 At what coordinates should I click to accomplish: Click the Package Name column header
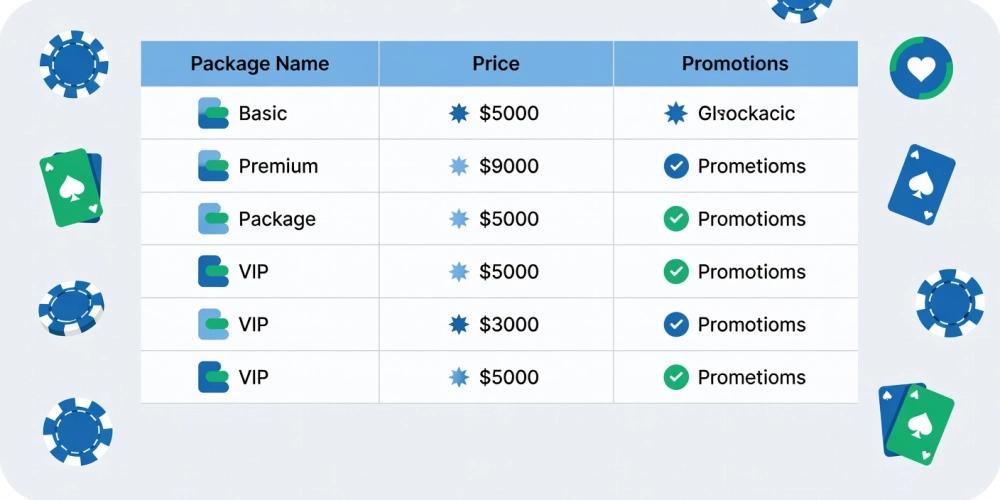pos(260,64)
